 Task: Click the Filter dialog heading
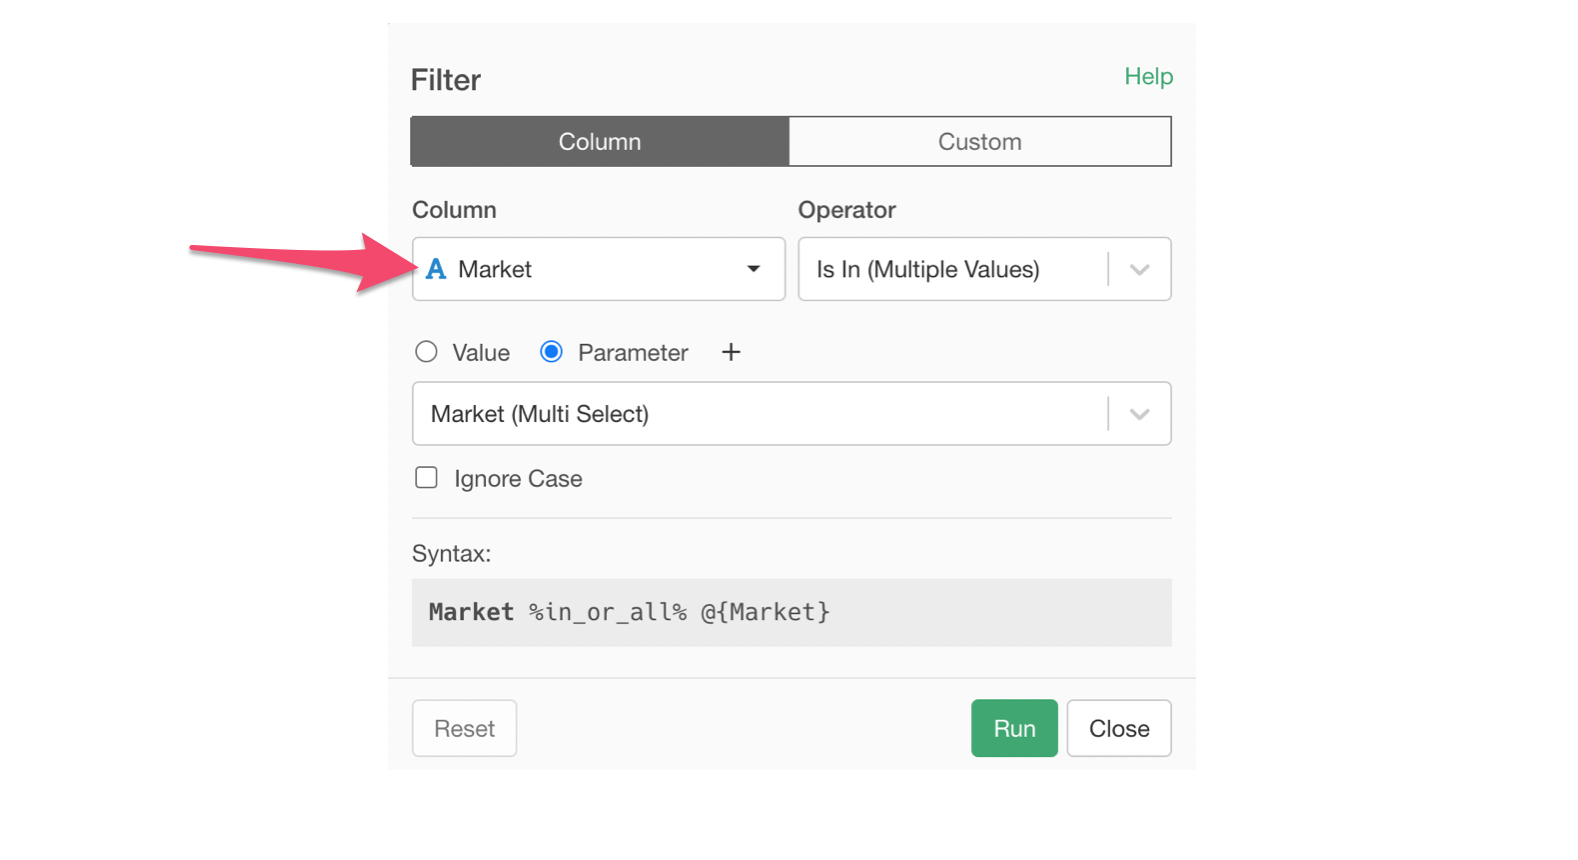[446, 80]
